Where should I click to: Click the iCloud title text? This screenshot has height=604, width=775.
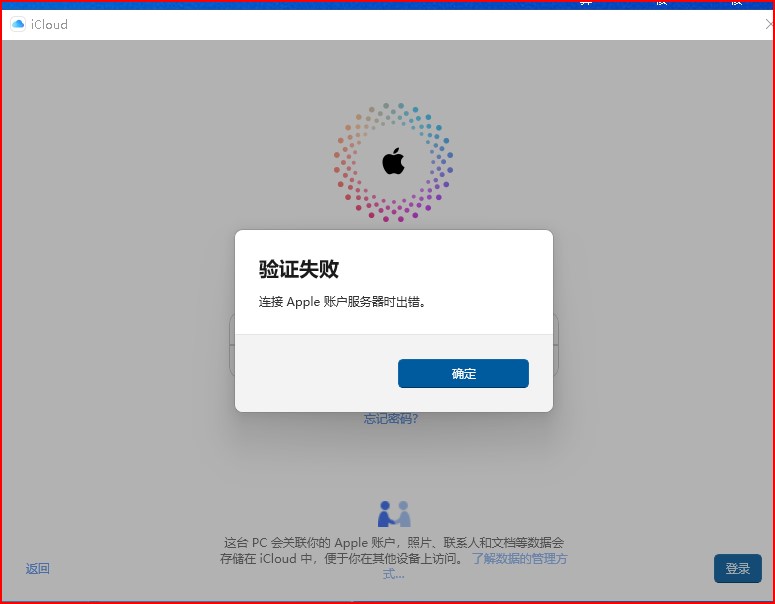click(49, 25)
